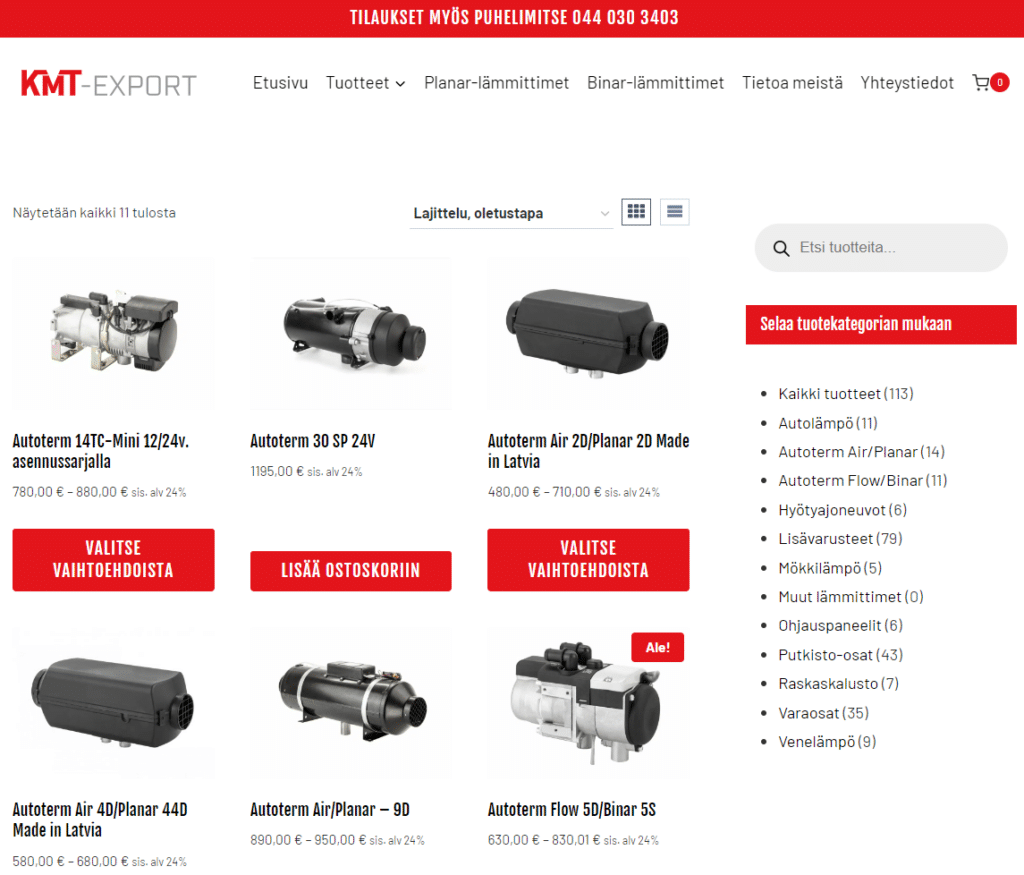Open Yhteystiedot page
Screen dimensions: 1024x875
[x=906, y=83]
